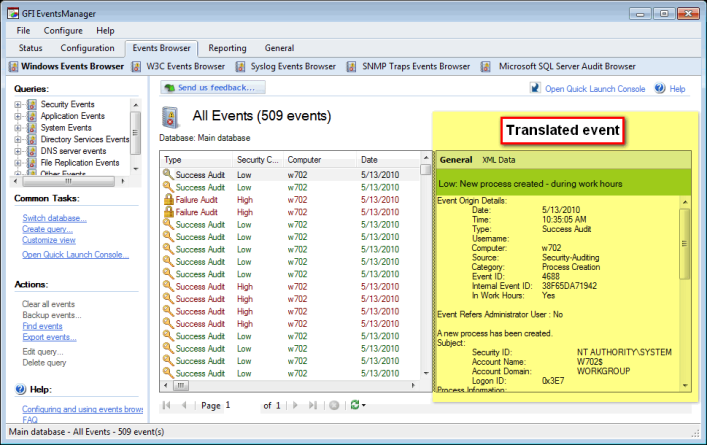This screenshot has width=707, height=445.
Task: Go to last page of events
Action: [x=312, y=405]
